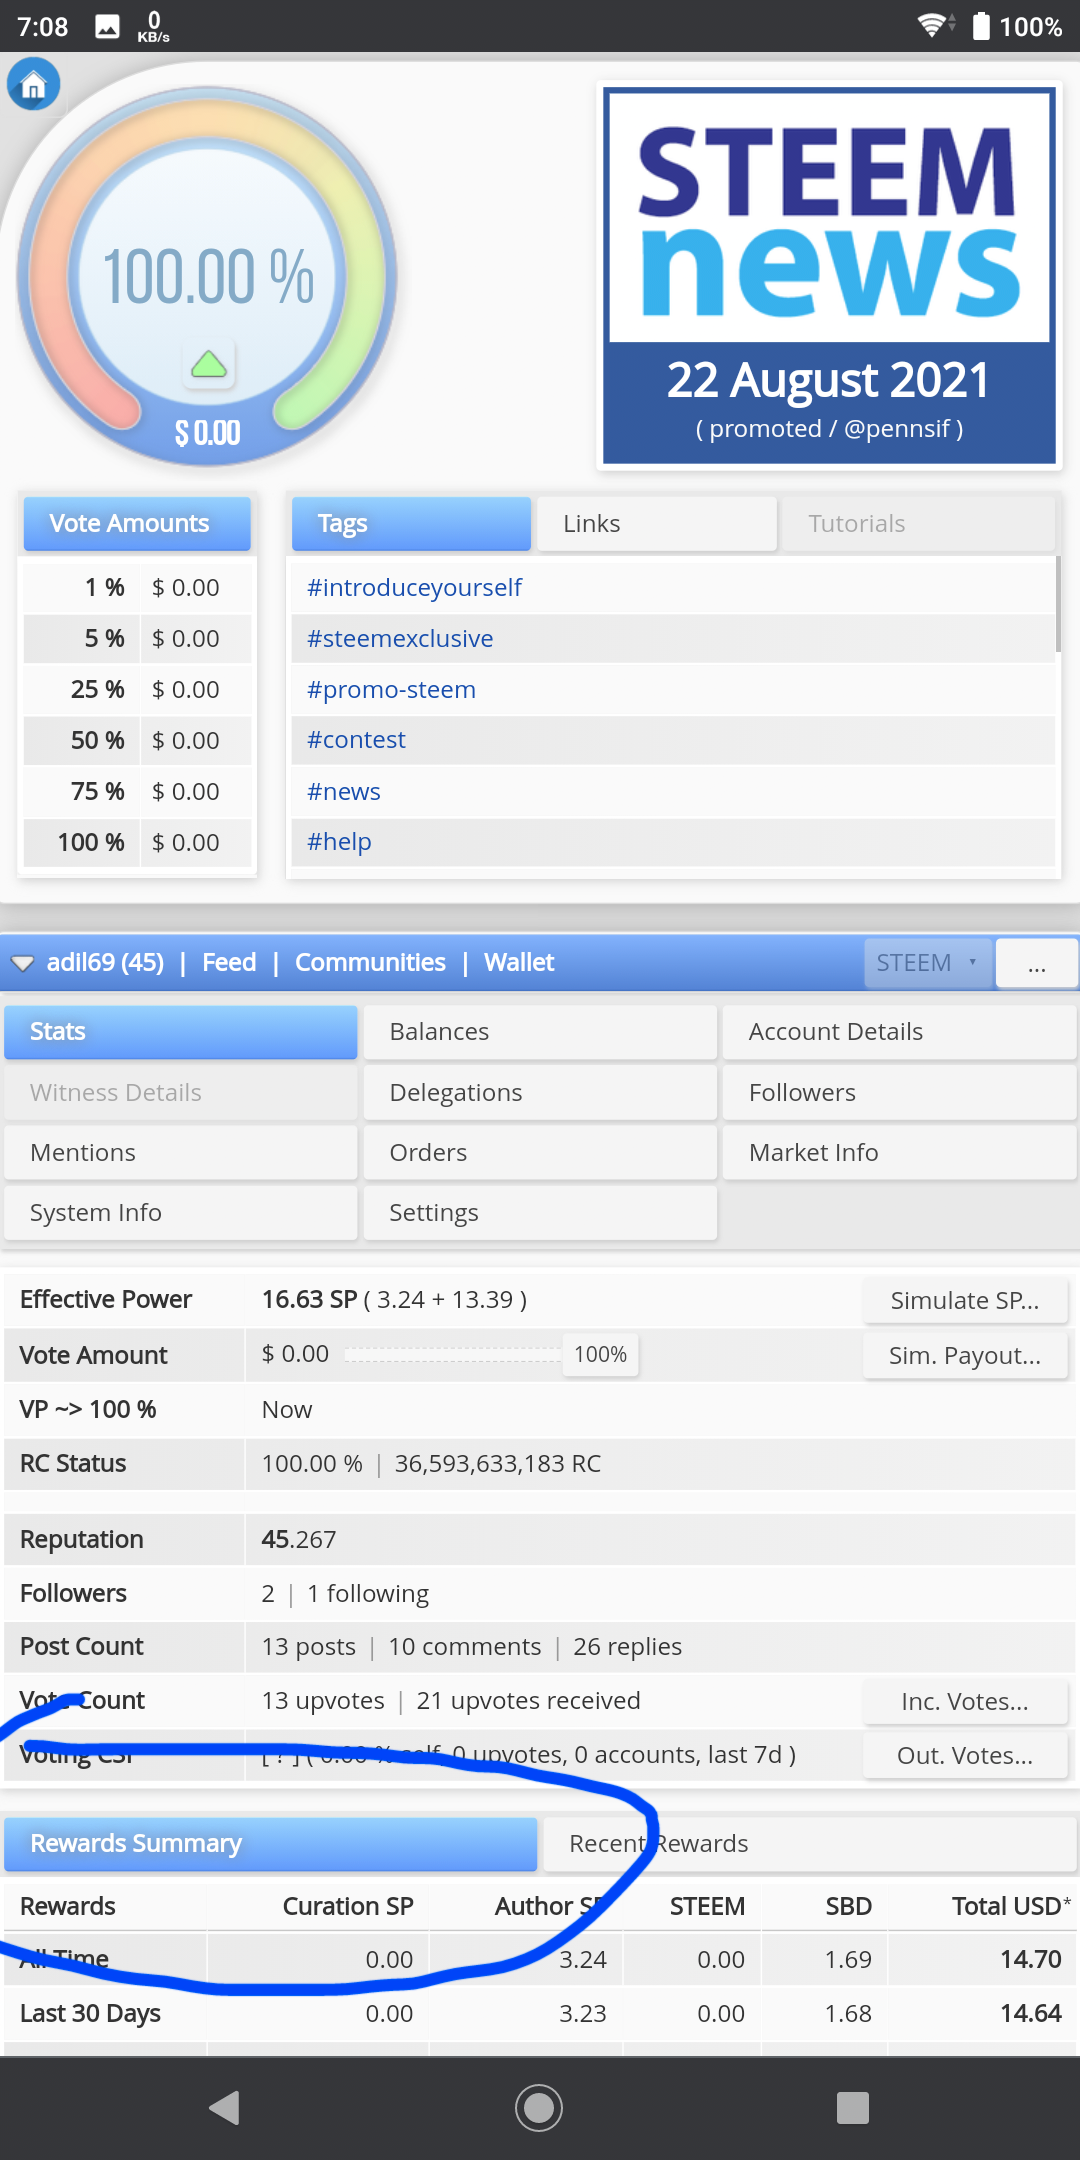
Task: Open the Steem News promoted banner
Action: 829,276
